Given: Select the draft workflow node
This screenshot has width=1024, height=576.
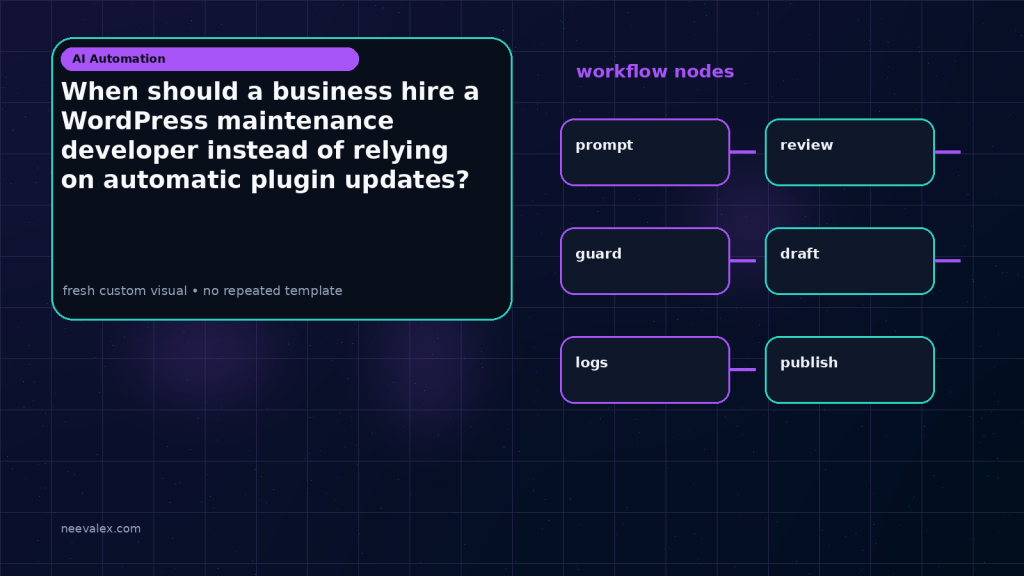Looking at the screenshot, I should (850, 261).
